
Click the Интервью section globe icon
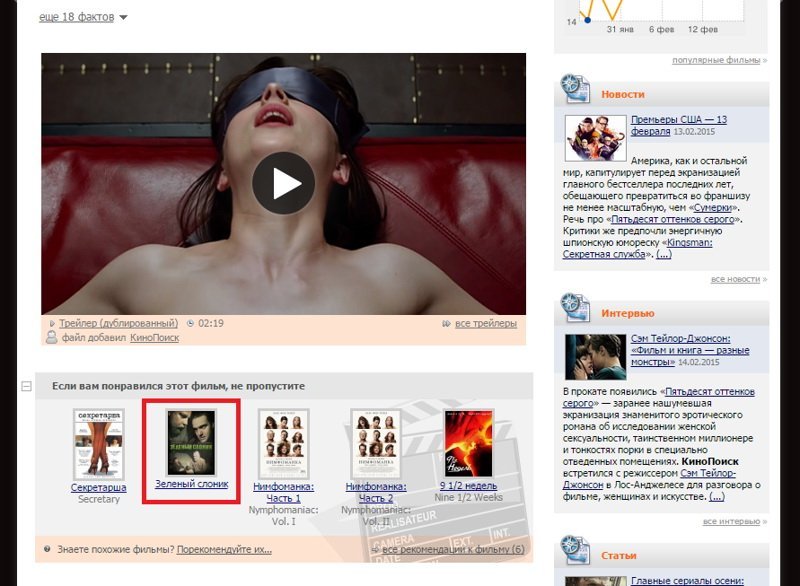click(x=576, y=311)
